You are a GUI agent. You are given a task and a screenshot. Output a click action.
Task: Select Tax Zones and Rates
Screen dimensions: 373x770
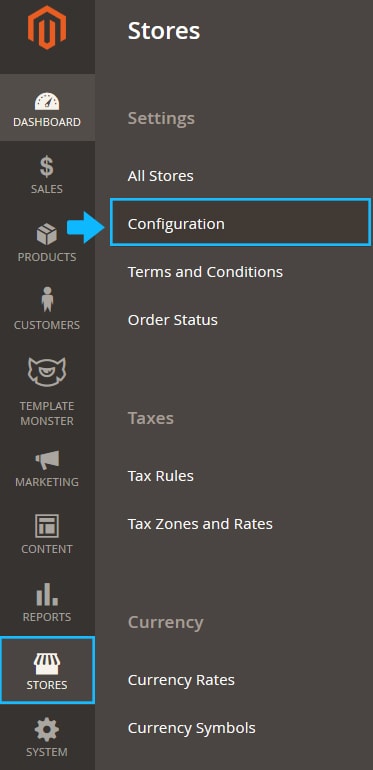(x=200, y=523)
